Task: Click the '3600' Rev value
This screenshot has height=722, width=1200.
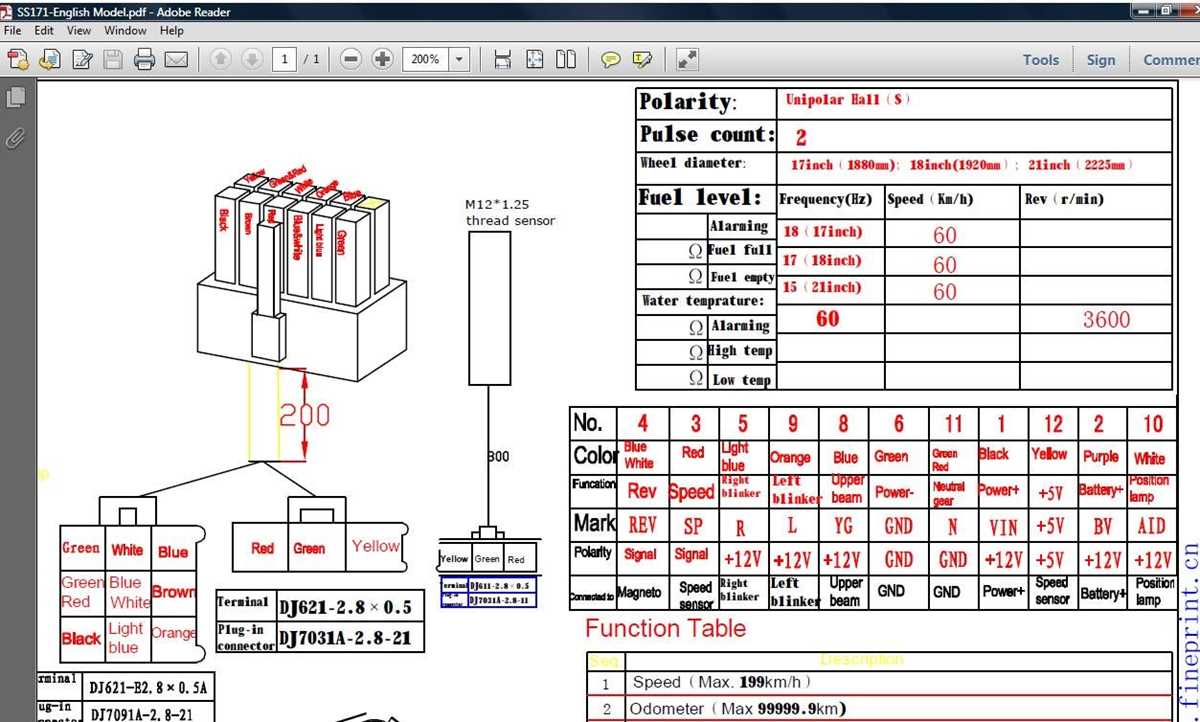Action: 1106,320
